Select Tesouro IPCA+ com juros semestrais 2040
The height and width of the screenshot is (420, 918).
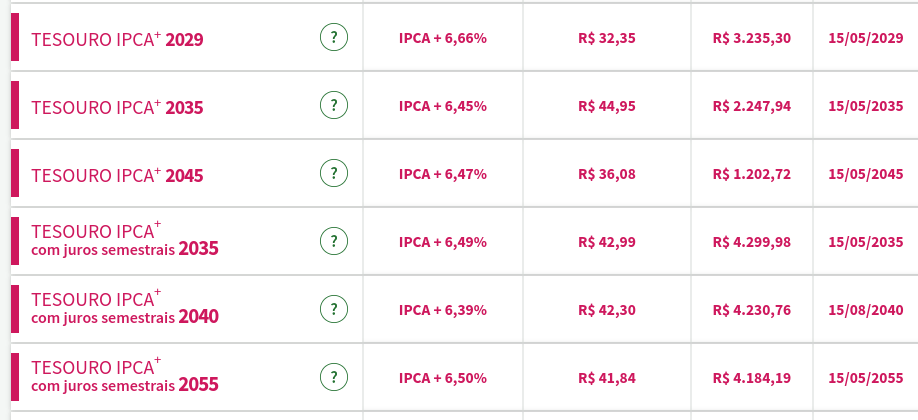[124, 308]
